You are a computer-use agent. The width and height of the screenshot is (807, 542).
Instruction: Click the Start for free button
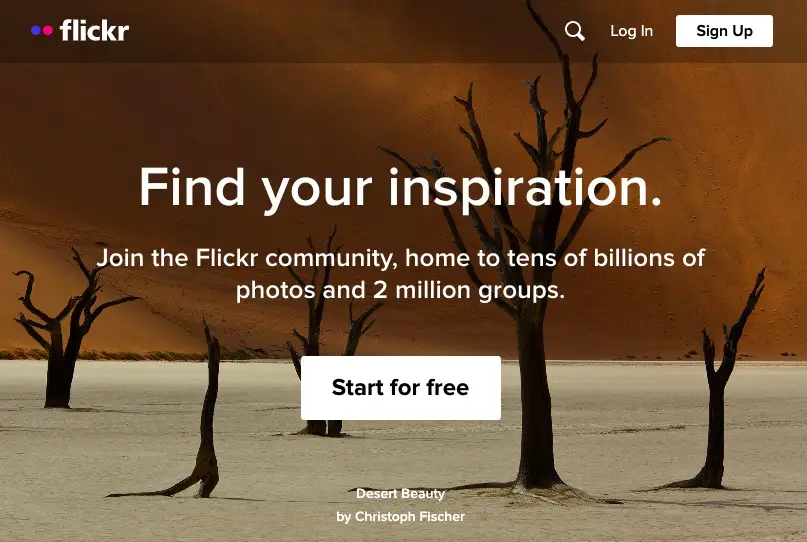tap(400, 388)
